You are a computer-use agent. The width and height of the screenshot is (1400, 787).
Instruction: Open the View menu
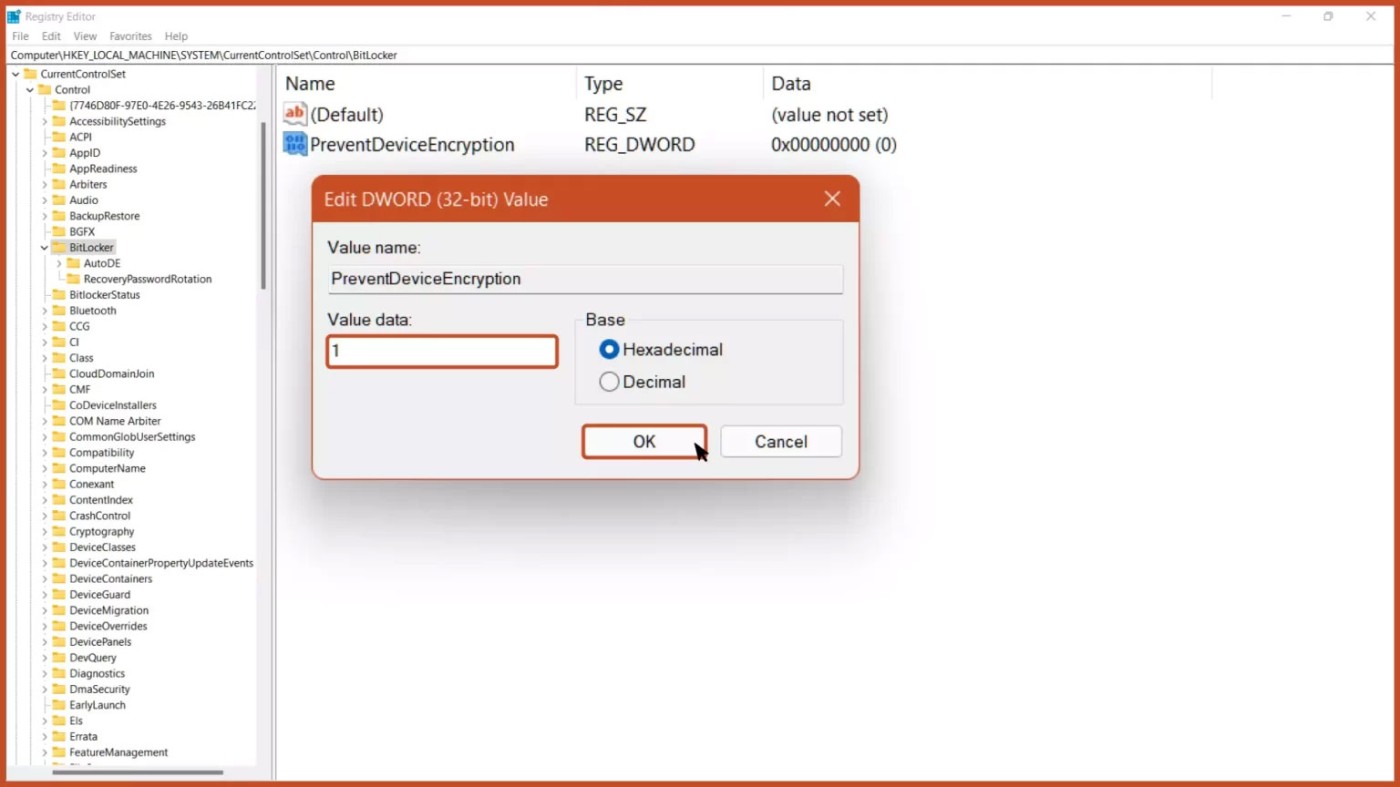(x=85, y=36)
